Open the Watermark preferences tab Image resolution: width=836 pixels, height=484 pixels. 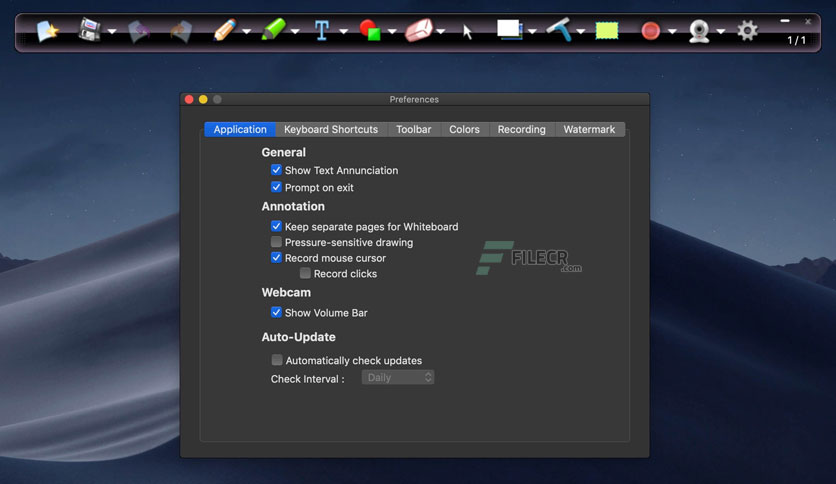pyautogui.click(x=589, y=130)
